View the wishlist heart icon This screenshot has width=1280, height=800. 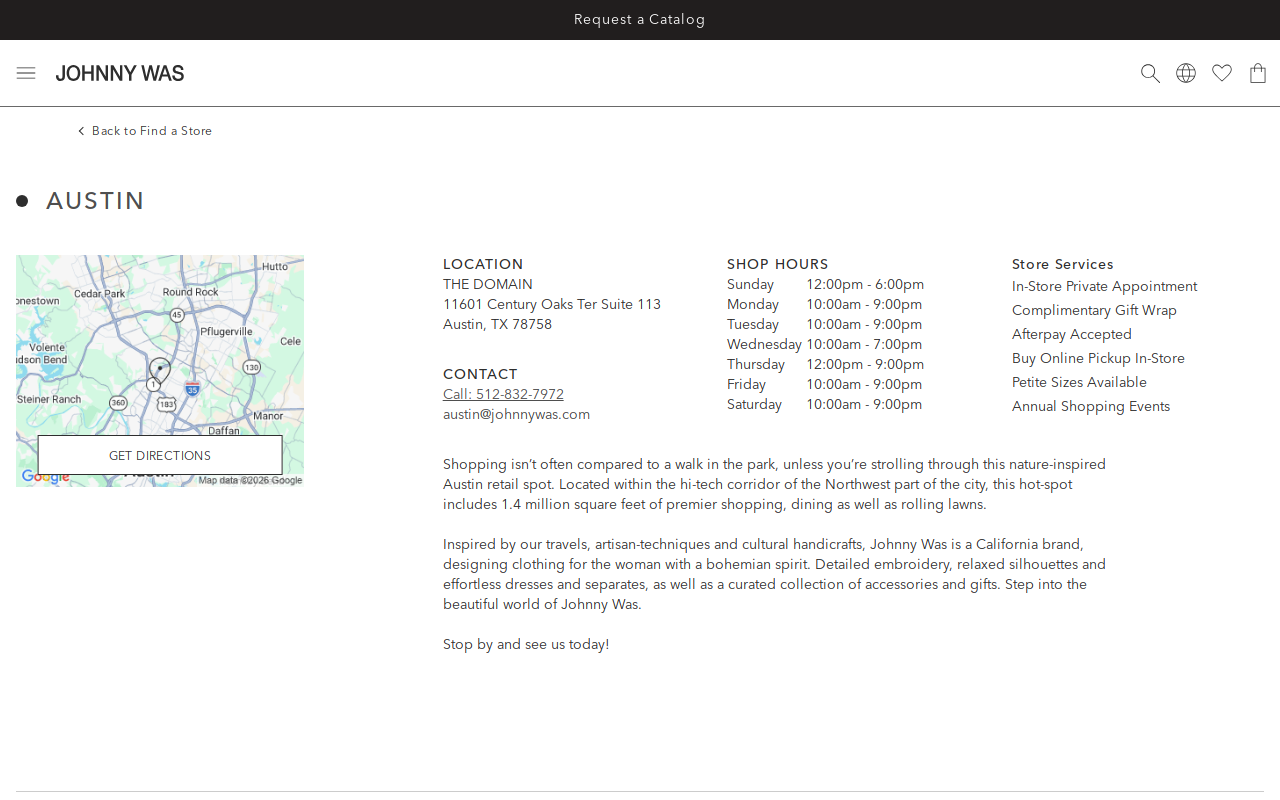[x=1222, y=73]
